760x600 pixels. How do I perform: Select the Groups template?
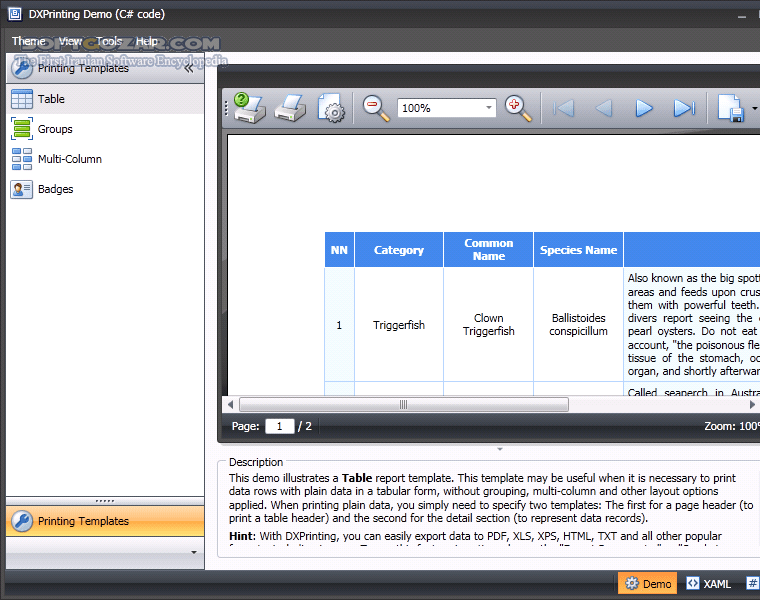click(55, 129)
